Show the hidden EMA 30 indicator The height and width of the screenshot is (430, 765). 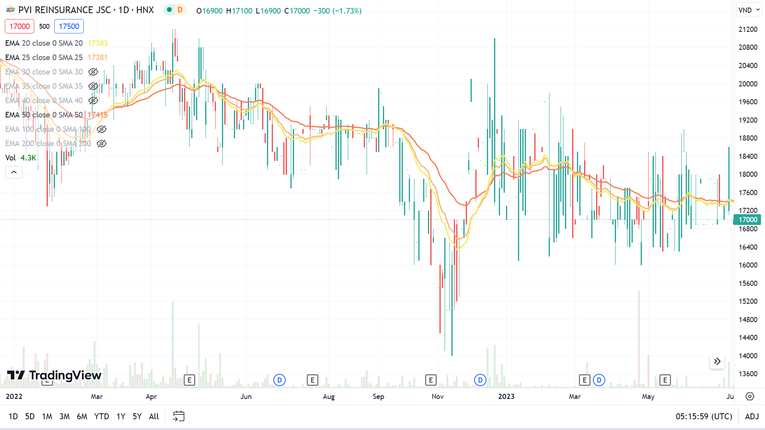pos(93,72)
